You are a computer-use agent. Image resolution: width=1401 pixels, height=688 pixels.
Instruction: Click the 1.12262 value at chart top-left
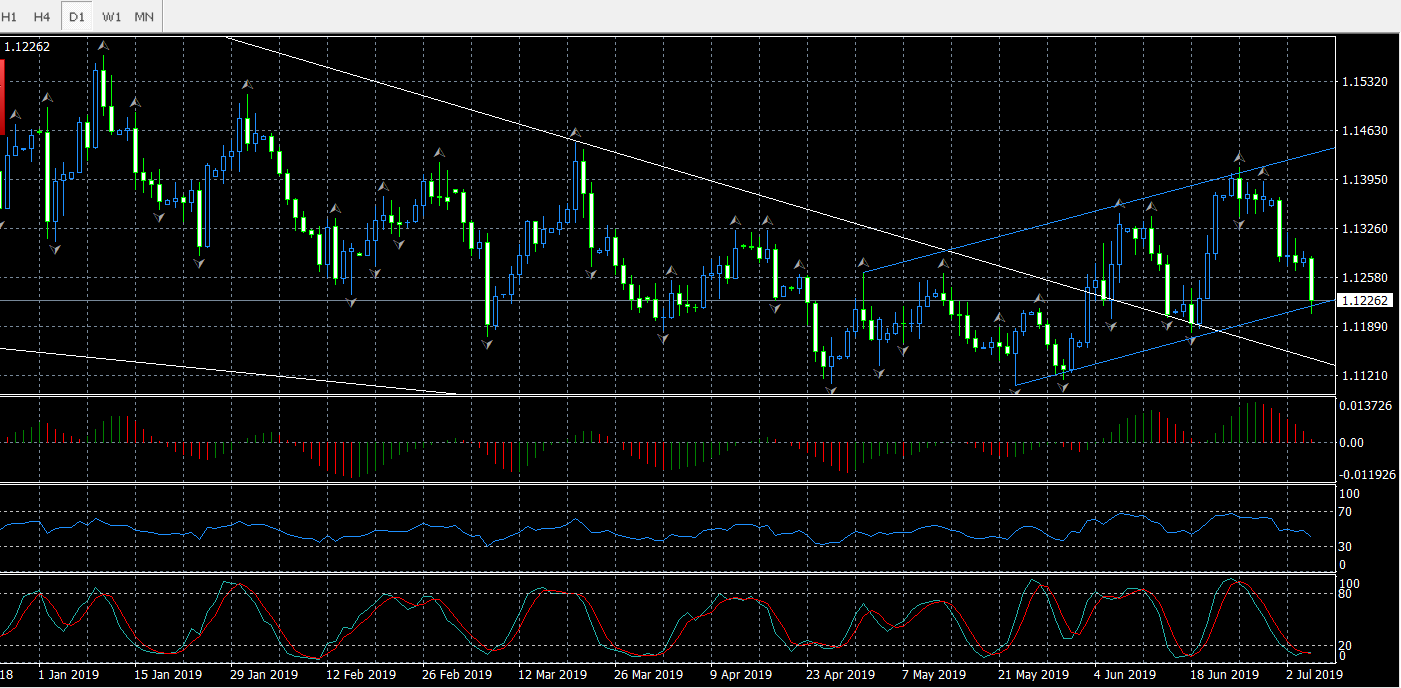(x=28, y=46)
